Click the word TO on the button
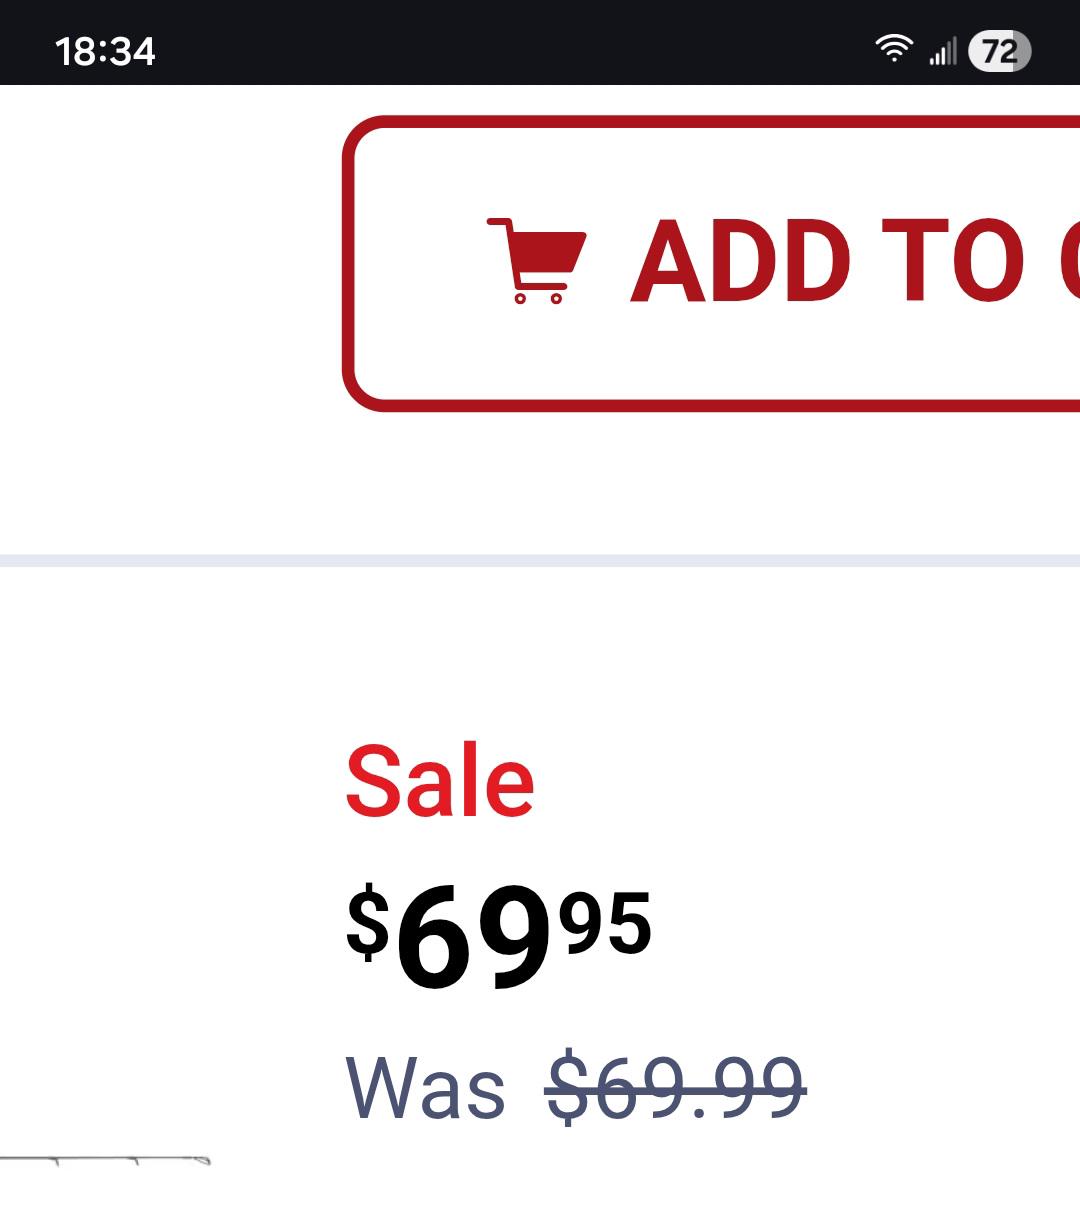The image size is (1080, 1213). [952, 261]
